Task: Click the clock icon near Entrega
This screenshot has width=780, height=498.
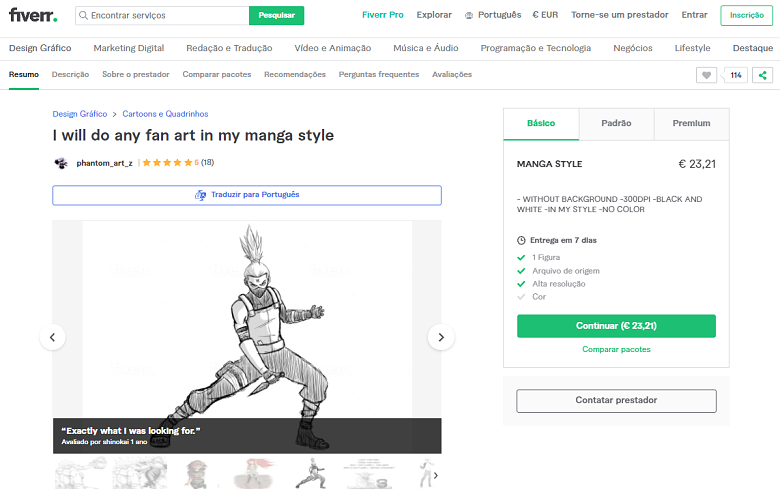Action: tap(521, 240)
